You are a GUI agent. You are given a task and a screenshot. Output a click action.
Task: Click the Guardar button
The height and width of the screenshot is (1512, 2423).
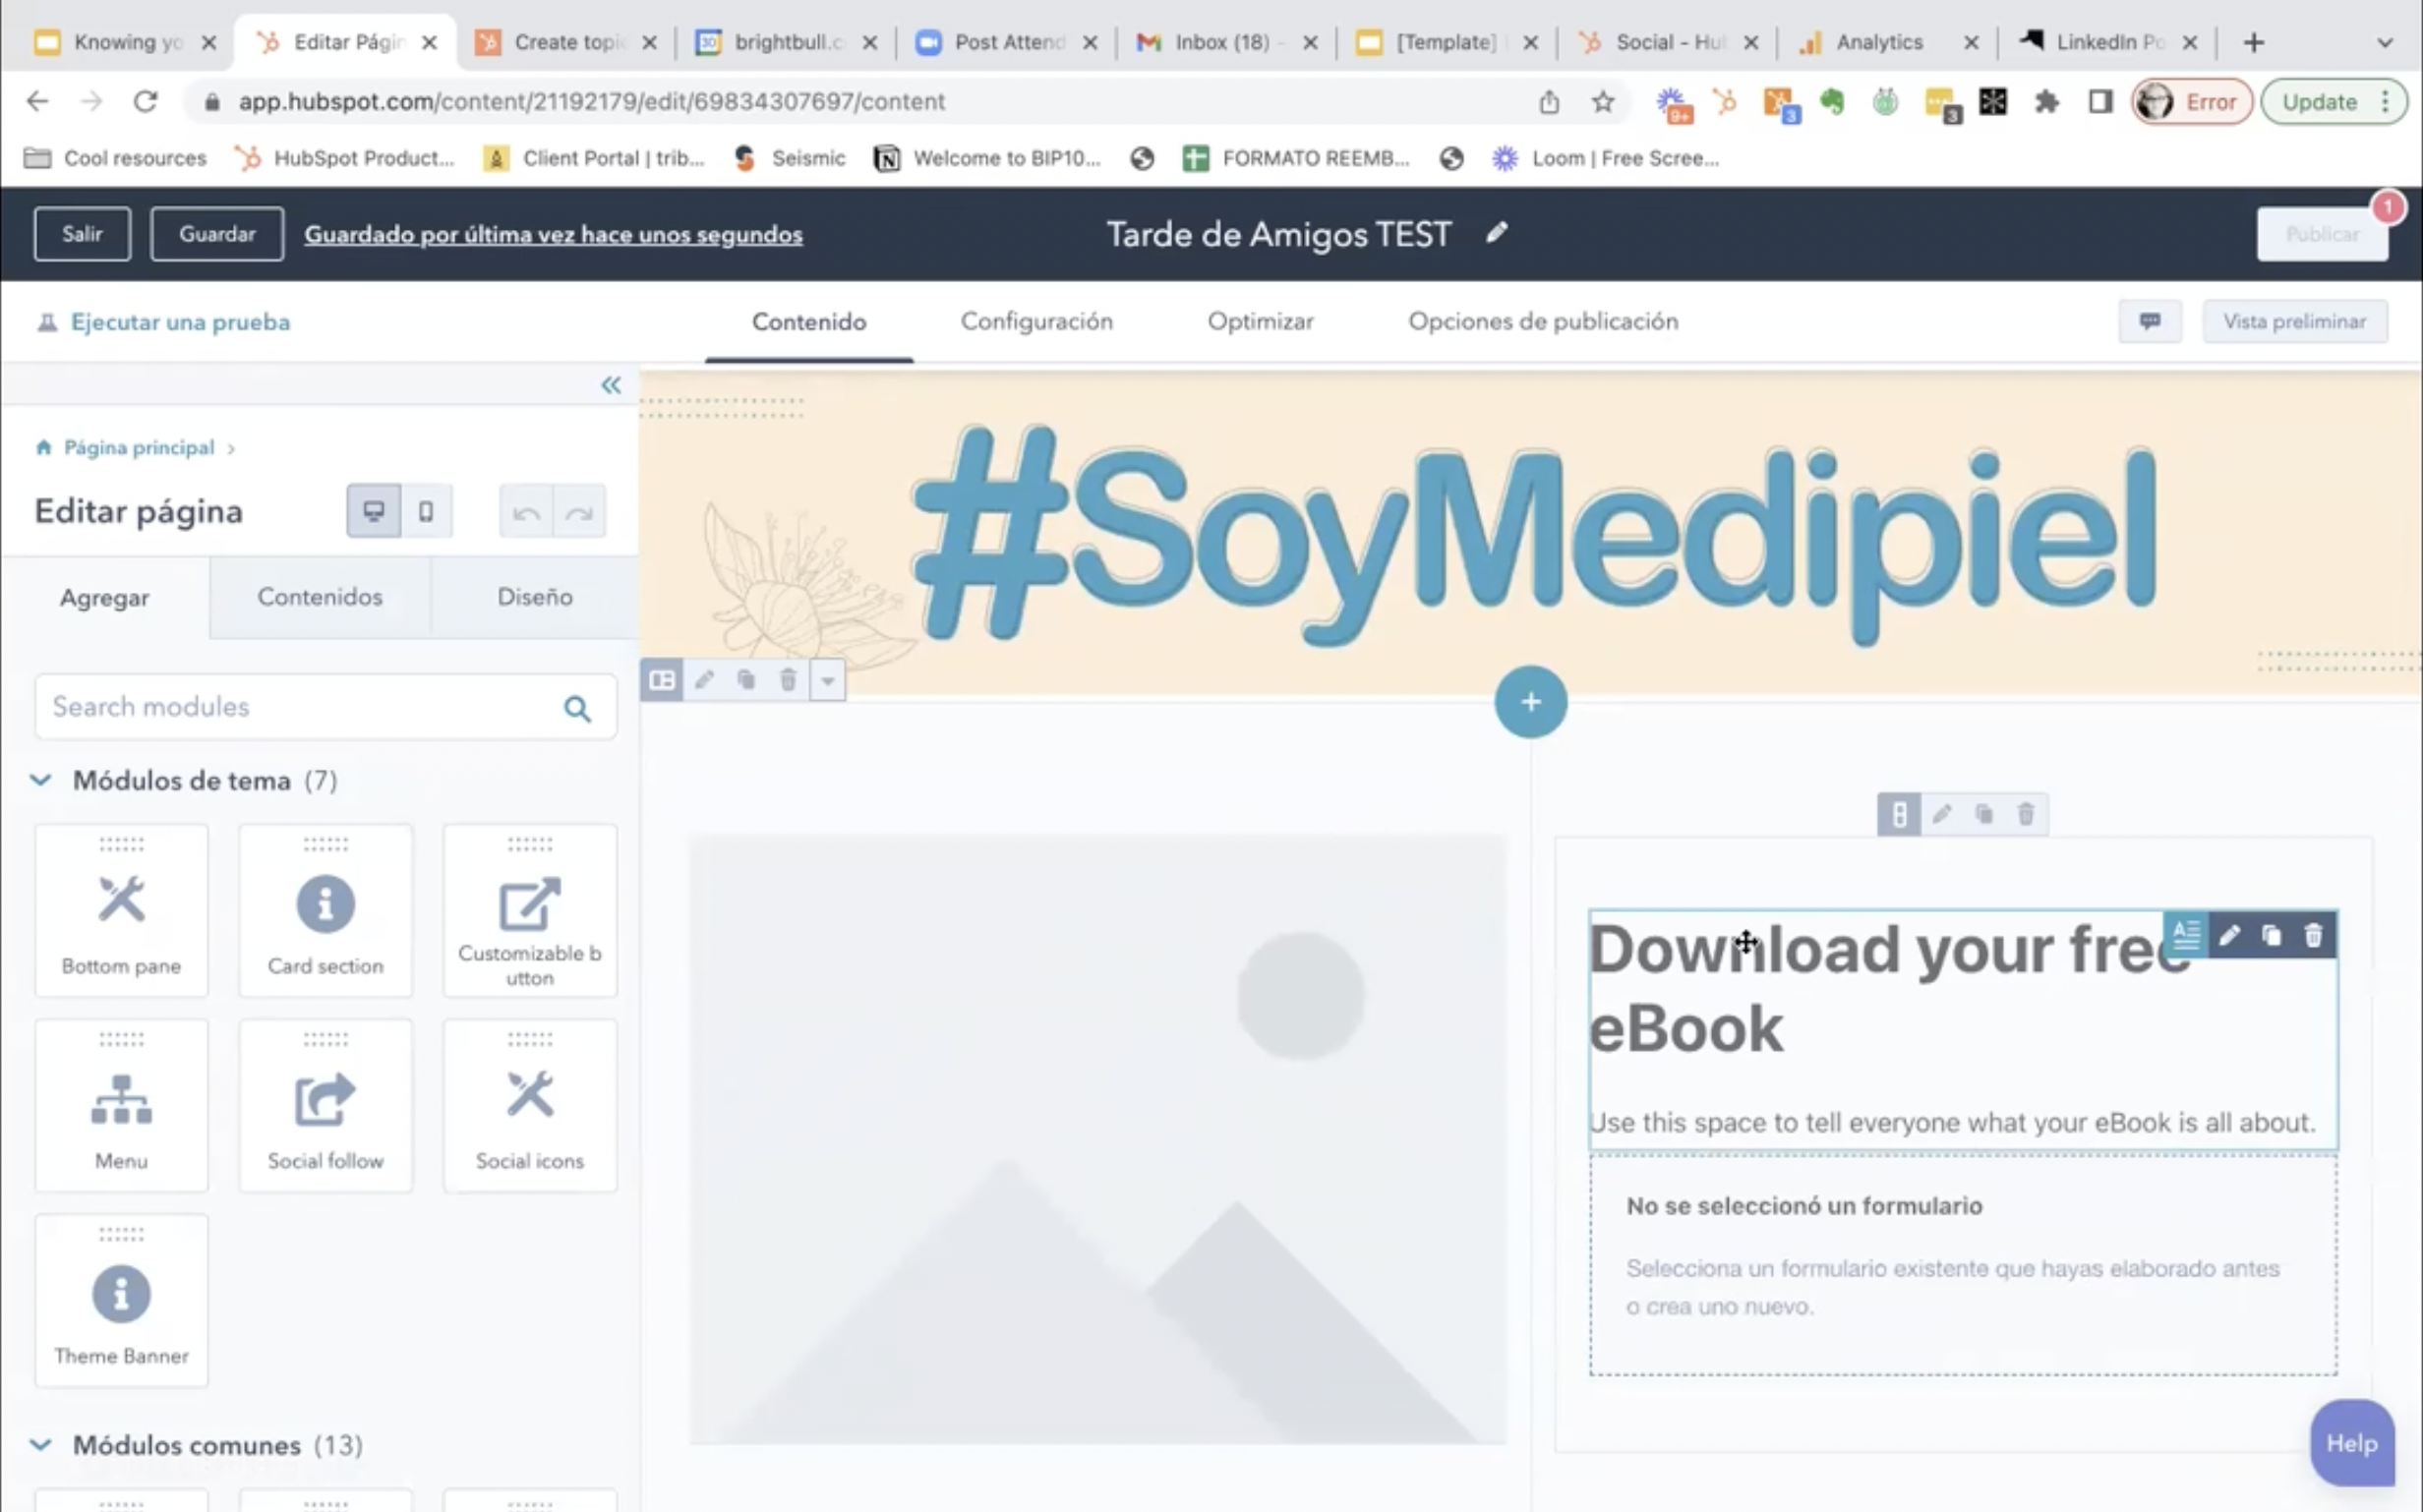pyautogui.click(x=217, y=234)
